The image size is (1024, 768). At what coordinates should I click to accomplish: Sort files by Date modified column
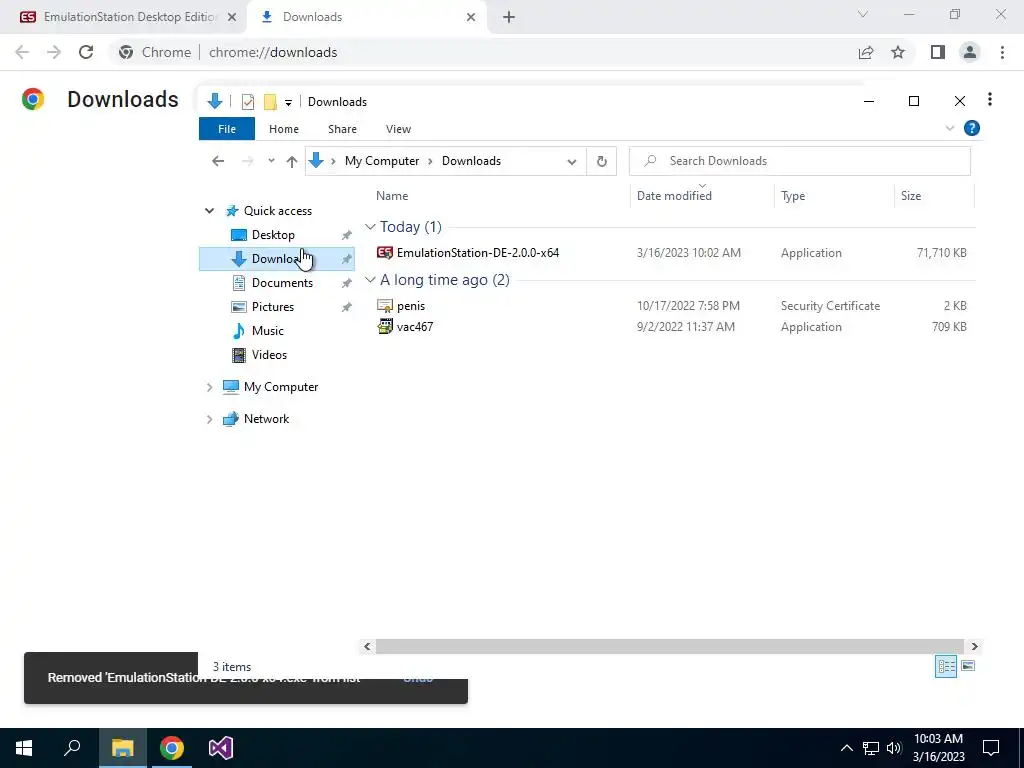coord(675,196)
